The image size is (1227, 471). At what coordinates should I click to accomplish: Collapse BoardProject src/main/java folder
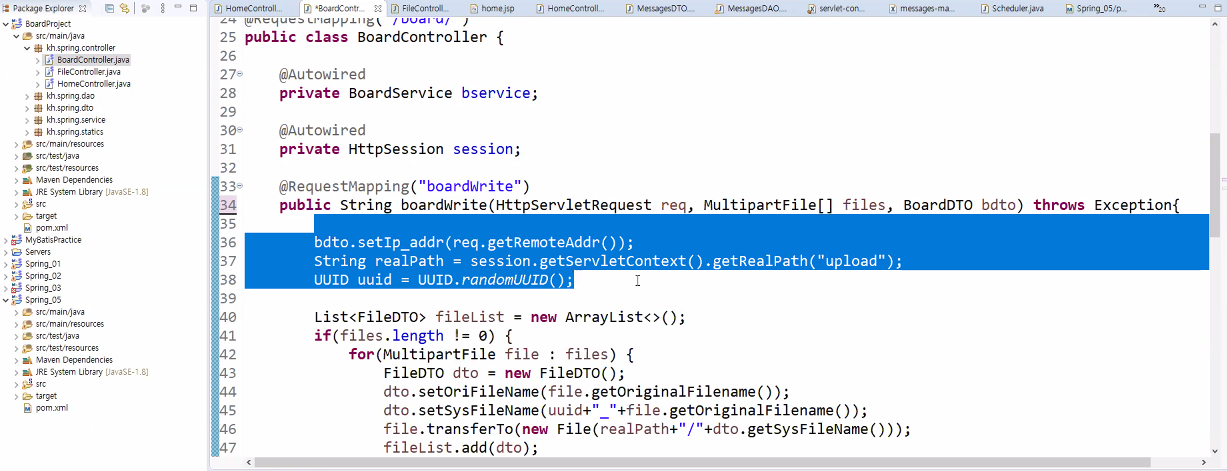click(x=16, y=36)
